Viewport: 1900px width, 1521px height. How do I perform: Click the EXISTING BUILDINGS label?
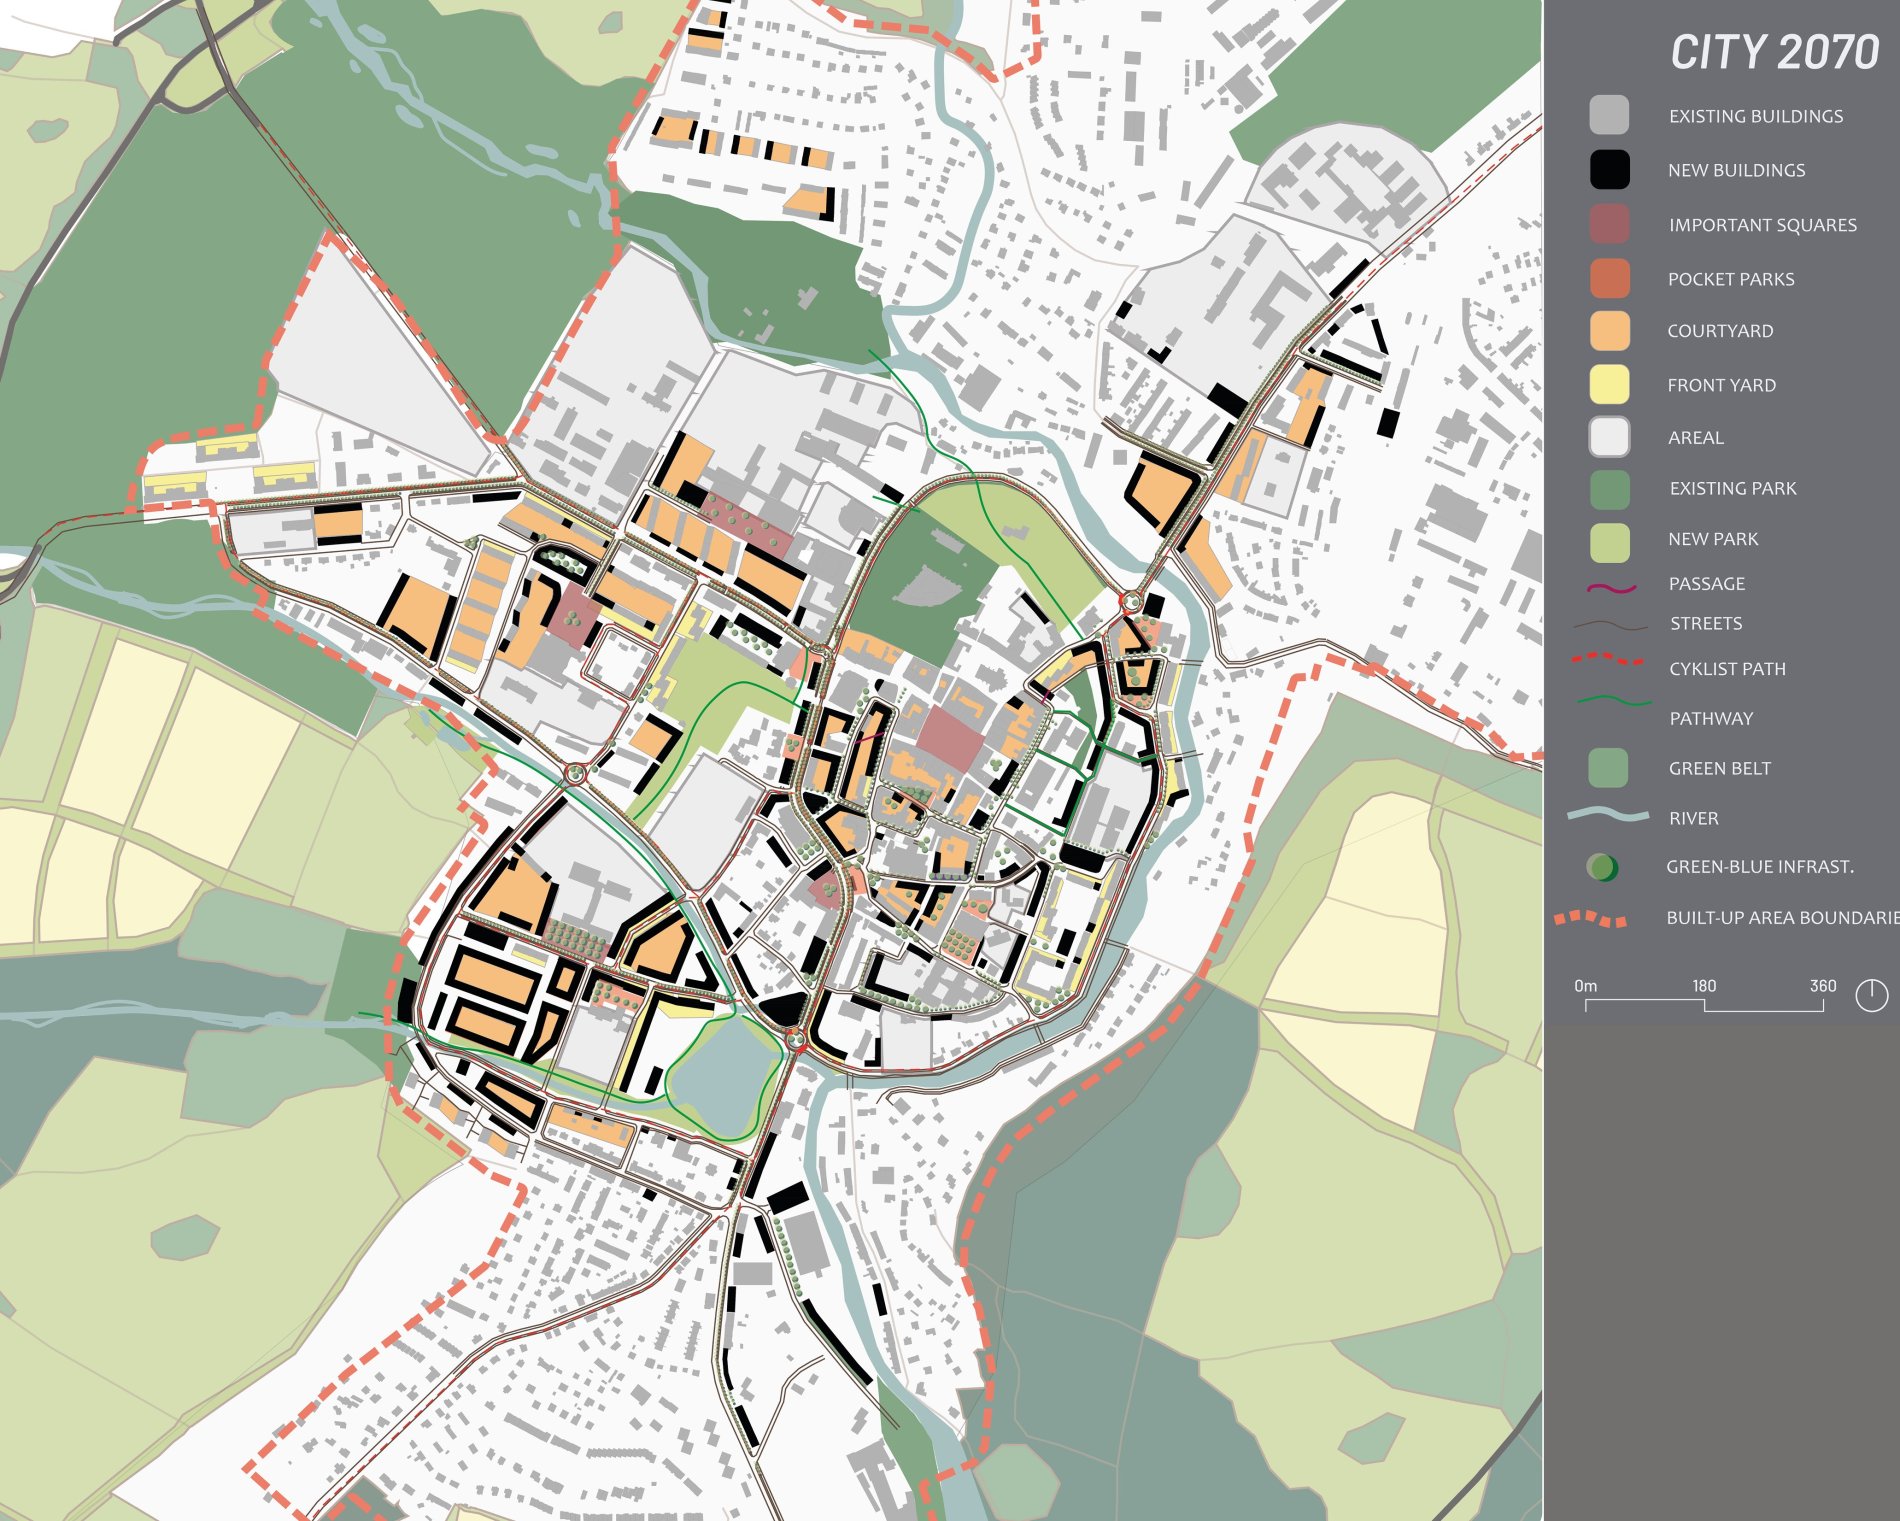[x=1756, y=116]
